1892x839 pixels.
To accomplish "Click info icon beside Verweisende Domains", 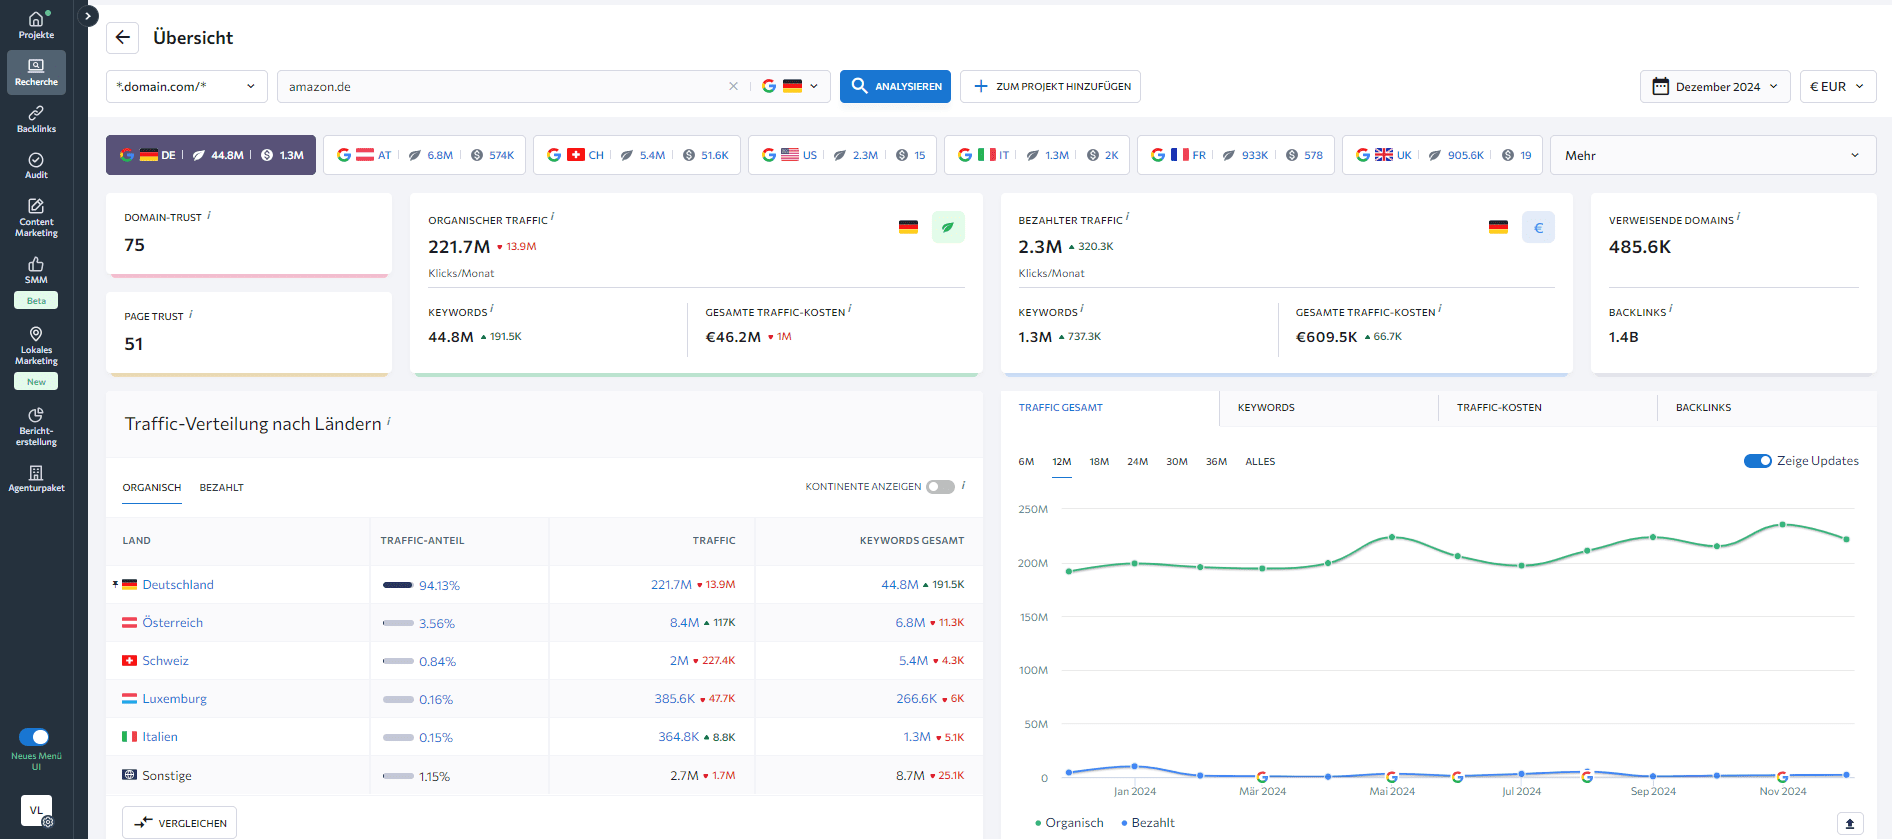I will tap(1739, 216).
